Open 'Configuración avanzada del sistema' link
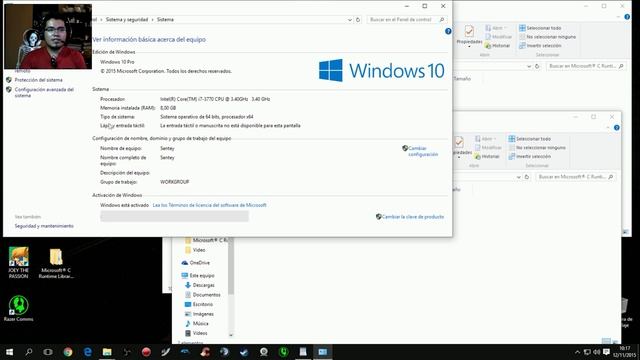This screenshot has width=640, height=360. (x=44, y=92)
